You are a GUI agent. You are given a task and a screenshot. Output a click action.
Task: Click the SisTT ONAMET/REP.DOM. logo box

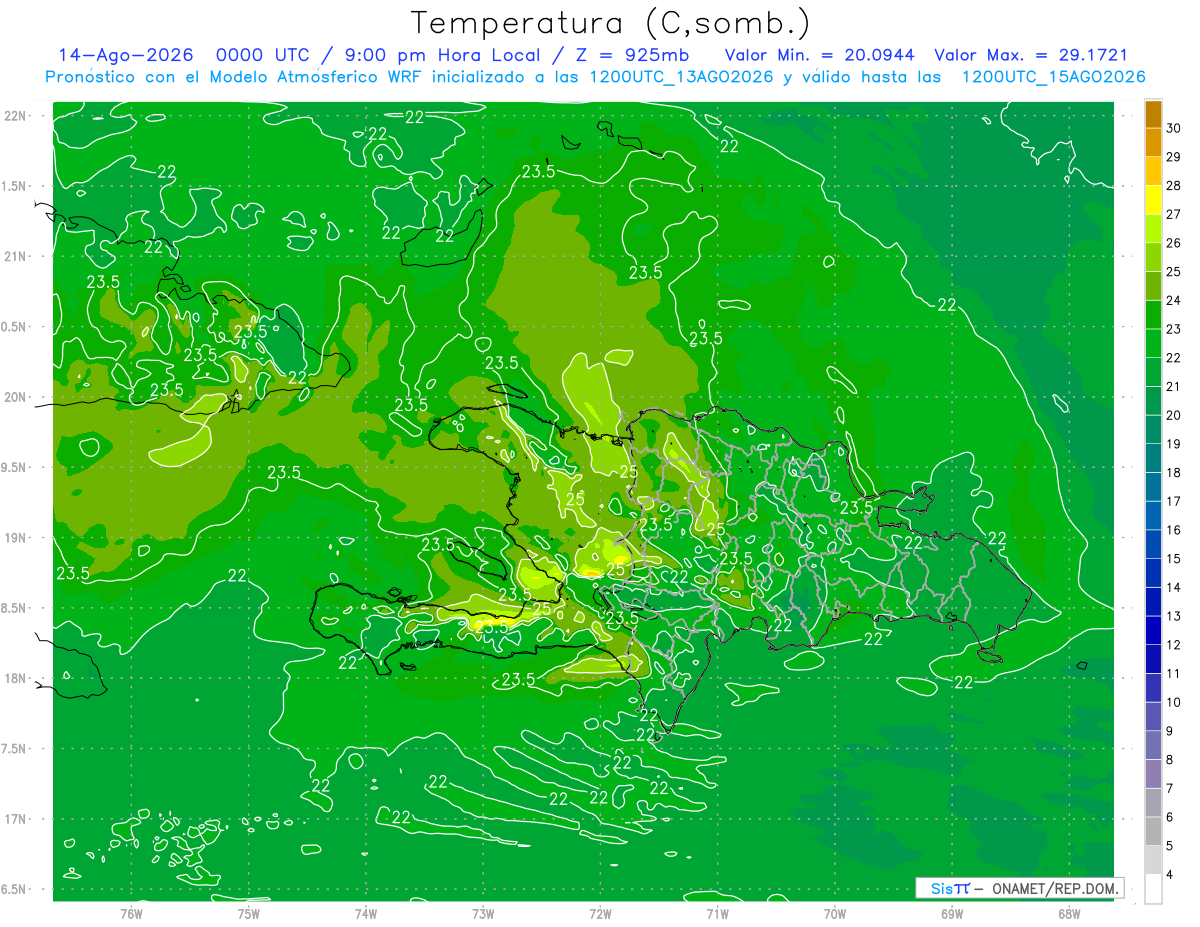pyautogui.click(x=1019, y=888)
